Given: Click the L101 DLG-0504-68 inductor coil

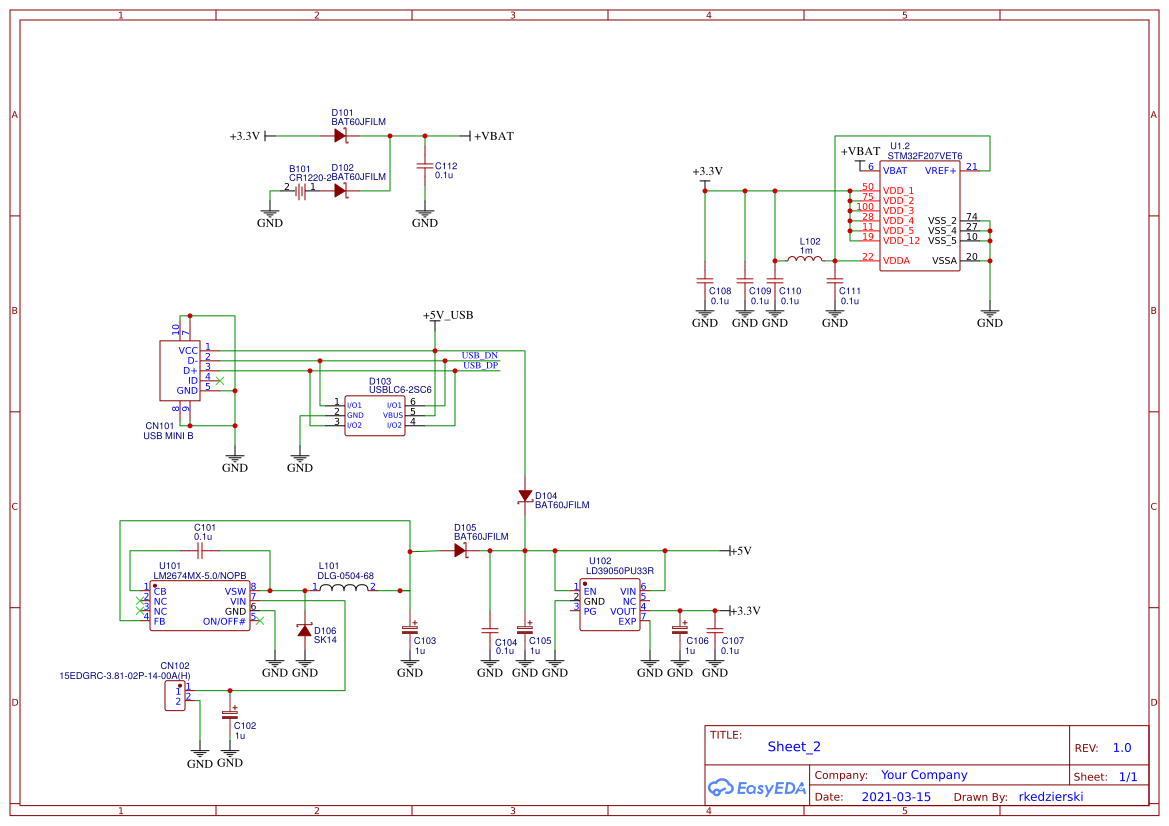Looking at the screenshot, I should tap(345, 589).
